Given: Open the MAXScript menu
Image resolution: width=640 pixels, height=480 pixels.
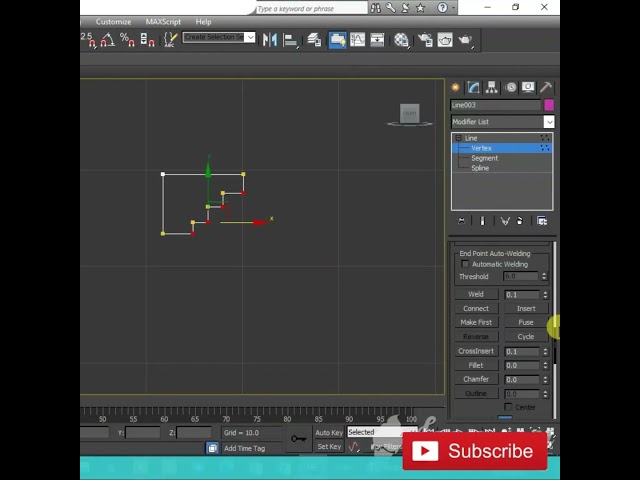Looking at the screenshot, I should click(163, 22).
